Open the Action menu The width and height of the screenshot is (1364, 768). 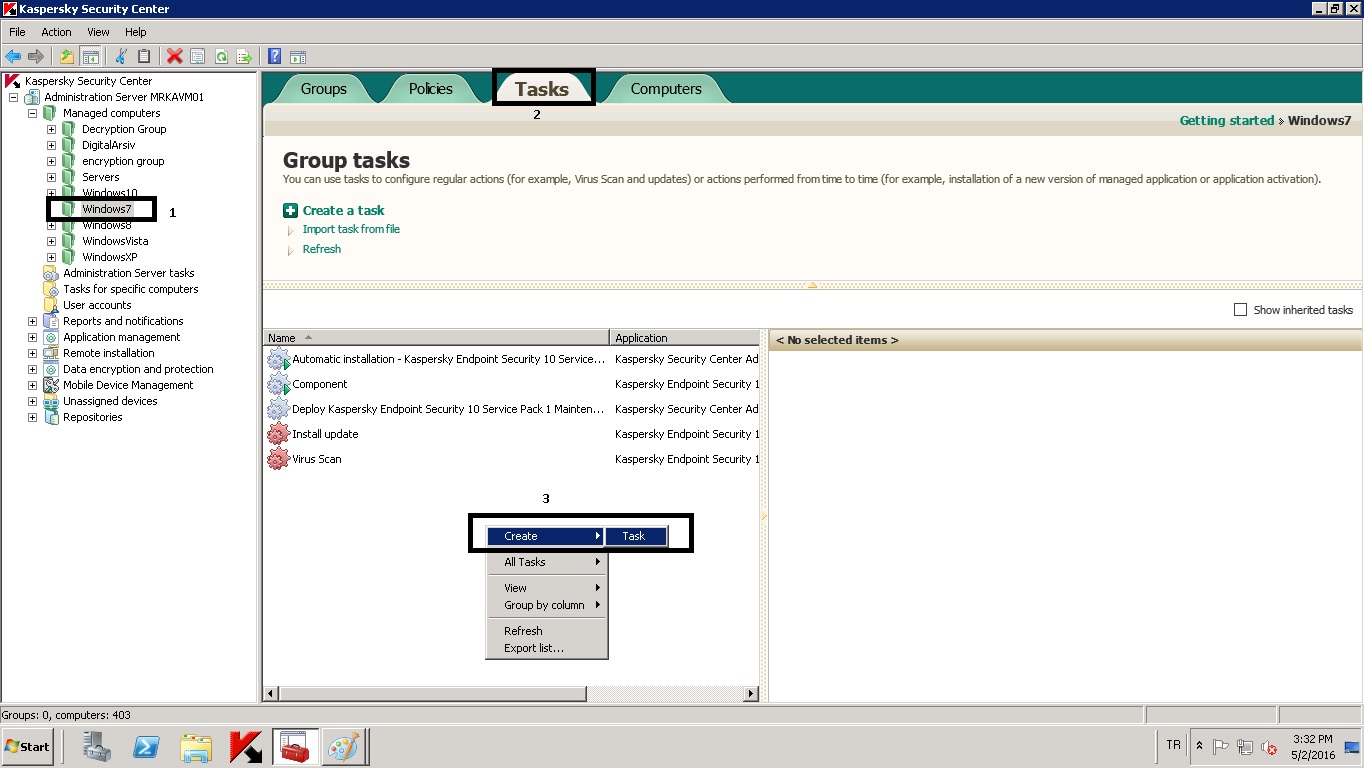(56, 32)
